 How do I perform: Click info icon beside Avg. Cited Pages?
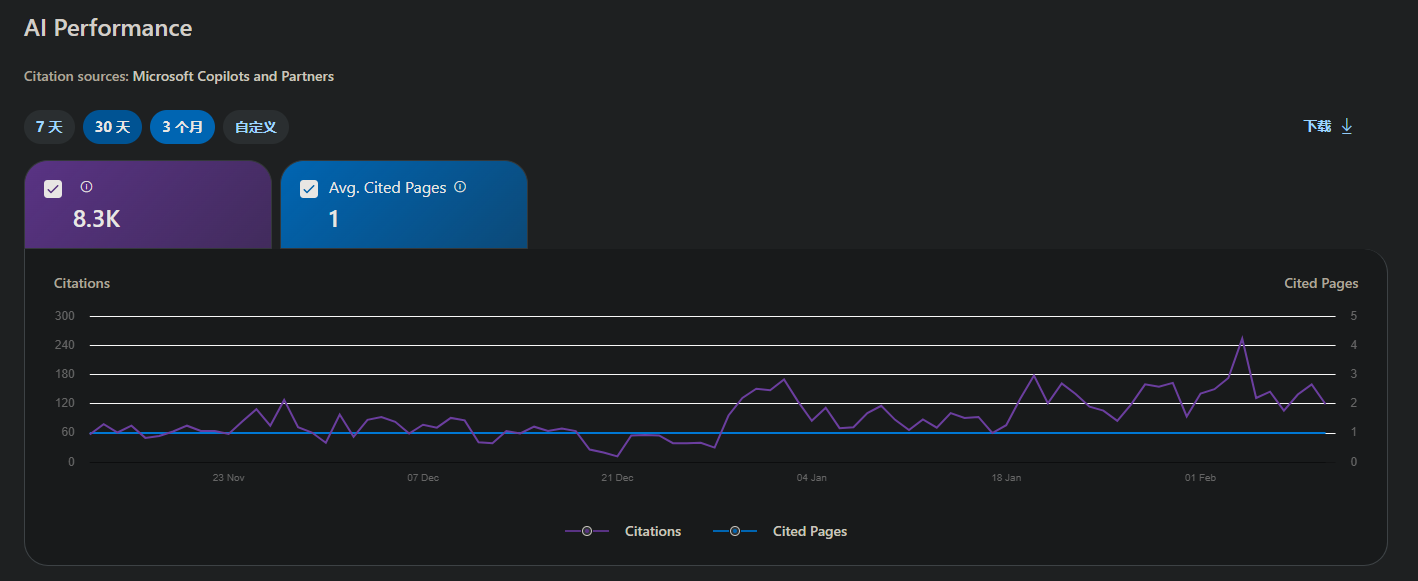tap(460, 187)
